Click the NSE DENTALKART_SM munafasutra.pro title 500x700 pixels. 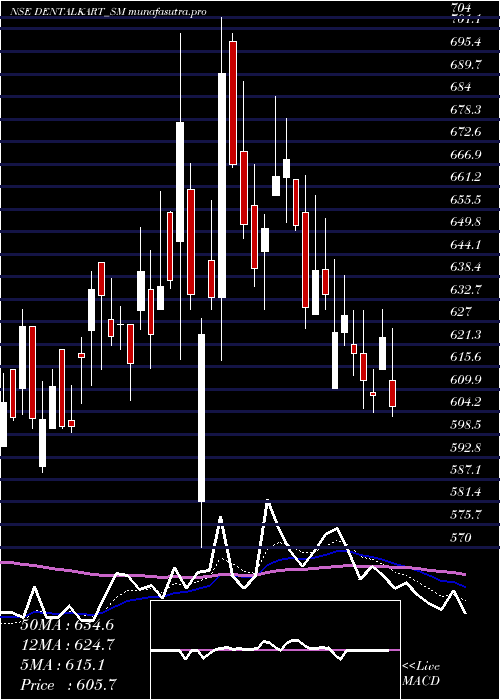(108, 12)
